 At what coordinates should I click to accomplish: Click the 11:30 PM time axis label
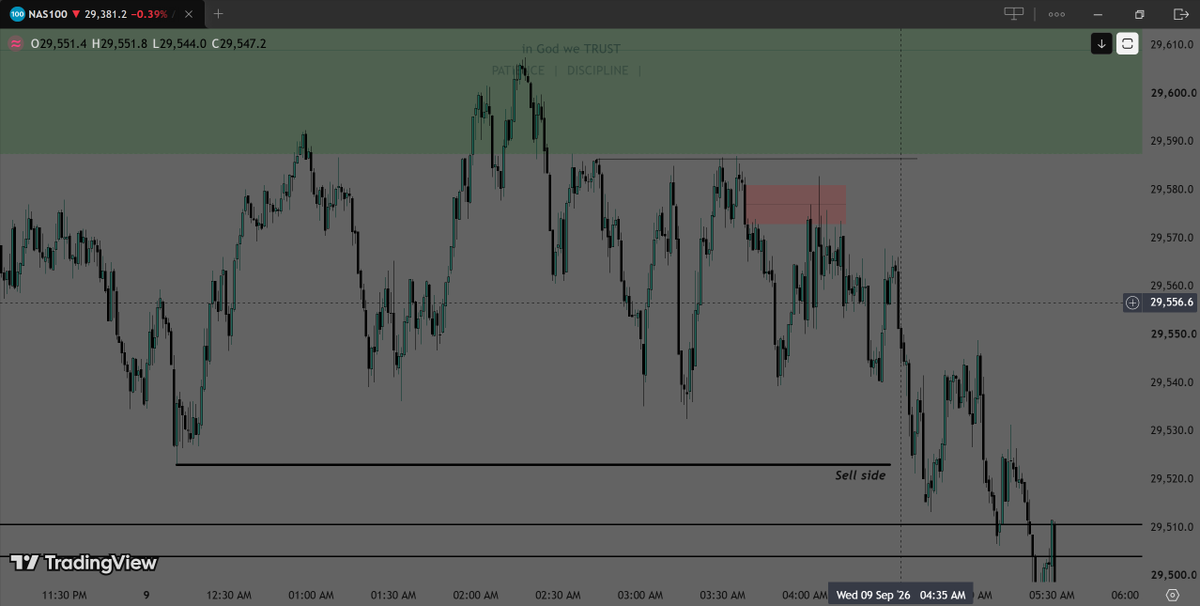(x=64, y=595)
